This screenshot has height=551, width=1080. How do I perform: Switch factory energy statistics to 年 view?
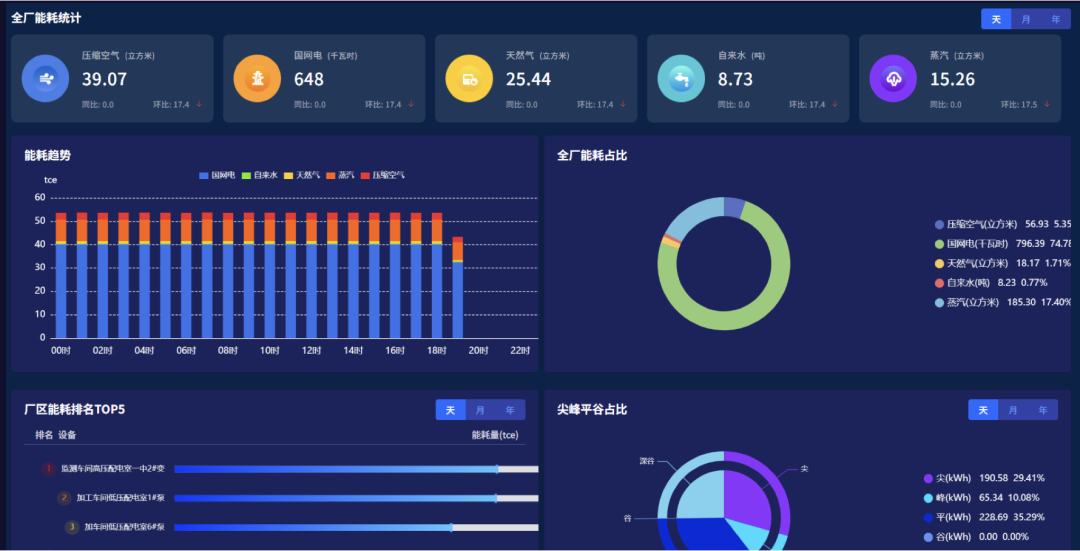1055,19
